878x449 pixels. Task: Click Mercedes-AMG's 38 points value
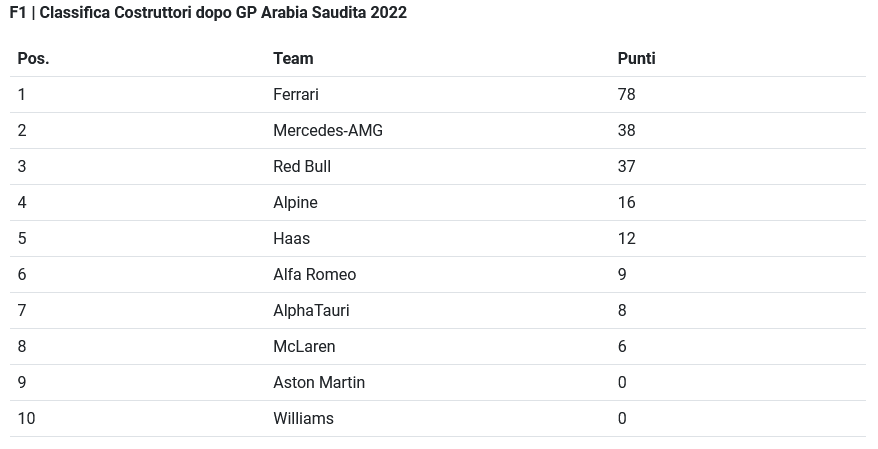[x=627, y=130]
